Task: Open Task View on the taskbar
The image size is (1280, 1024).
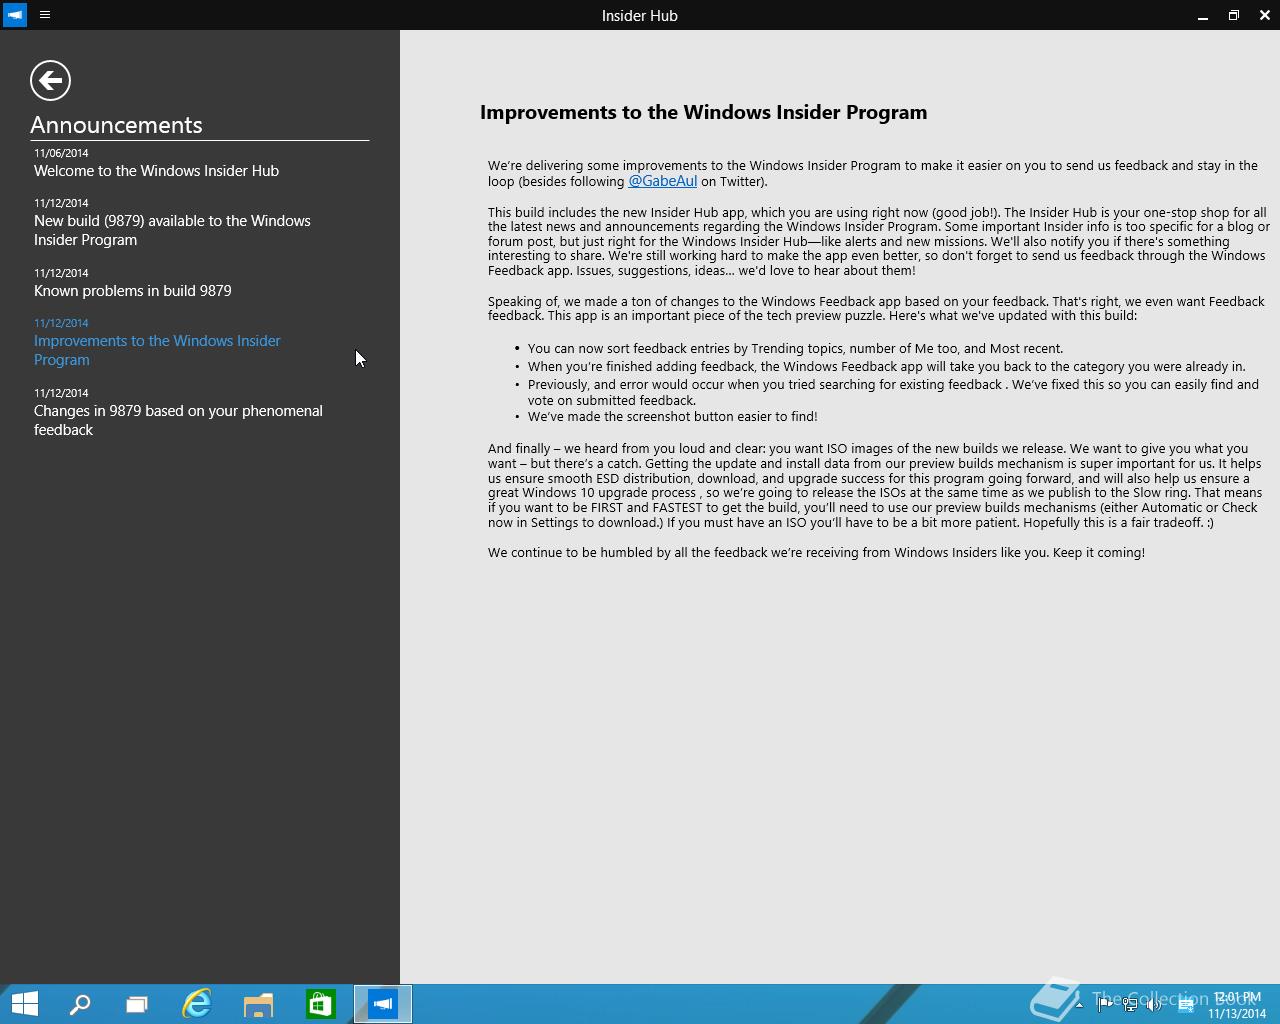Action: point(137,1004)
